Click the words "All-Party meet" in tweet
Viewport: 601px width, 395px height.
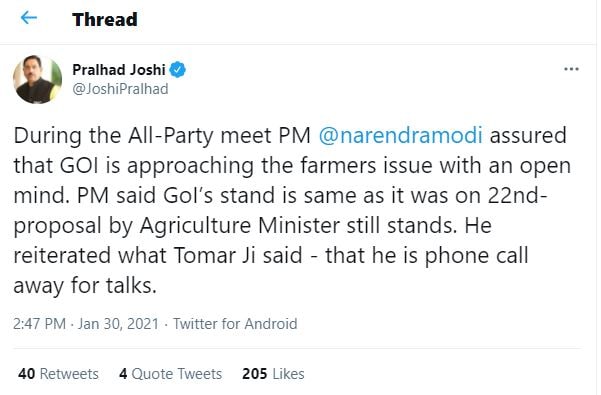coord(200,136)
